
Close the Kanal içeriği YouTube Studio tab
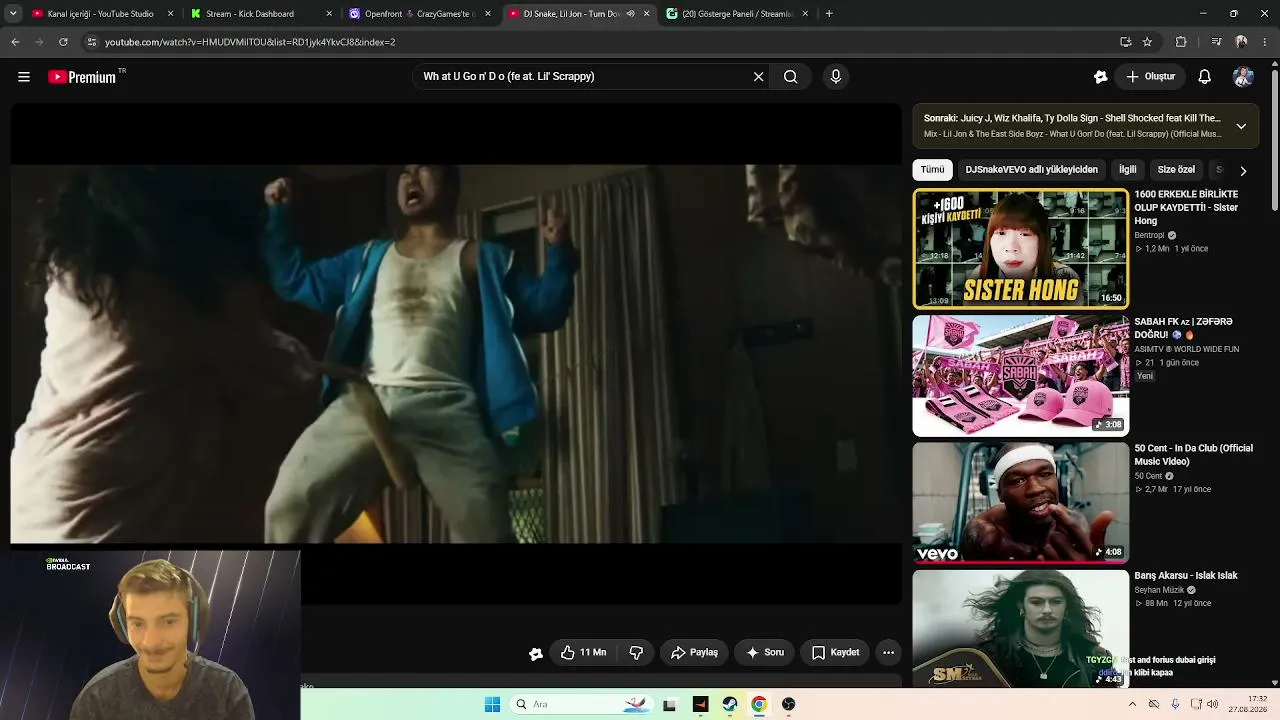tap(170, 14)
